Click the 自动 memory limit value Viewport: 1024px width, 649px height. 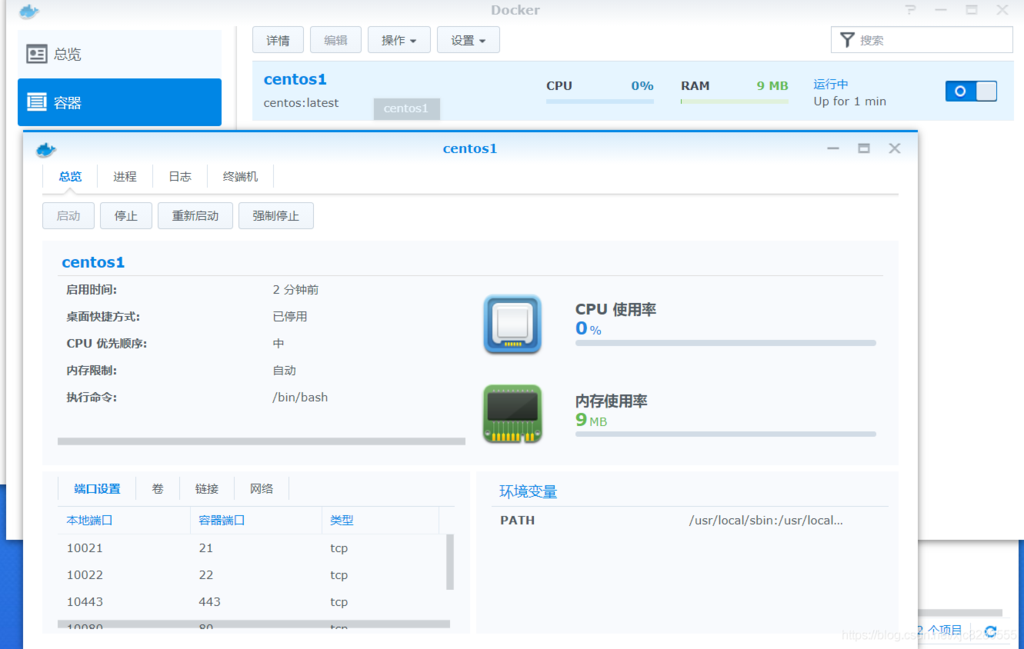(284, 371)
